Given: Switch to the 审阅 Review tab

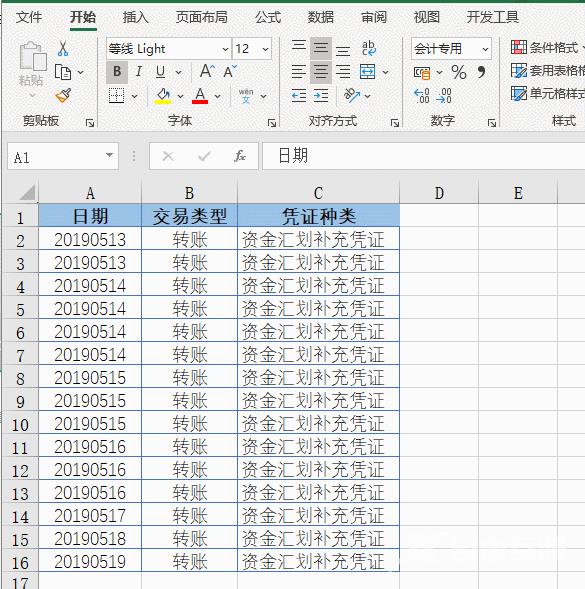Looking at the screenshot, I should pos(374,17).
